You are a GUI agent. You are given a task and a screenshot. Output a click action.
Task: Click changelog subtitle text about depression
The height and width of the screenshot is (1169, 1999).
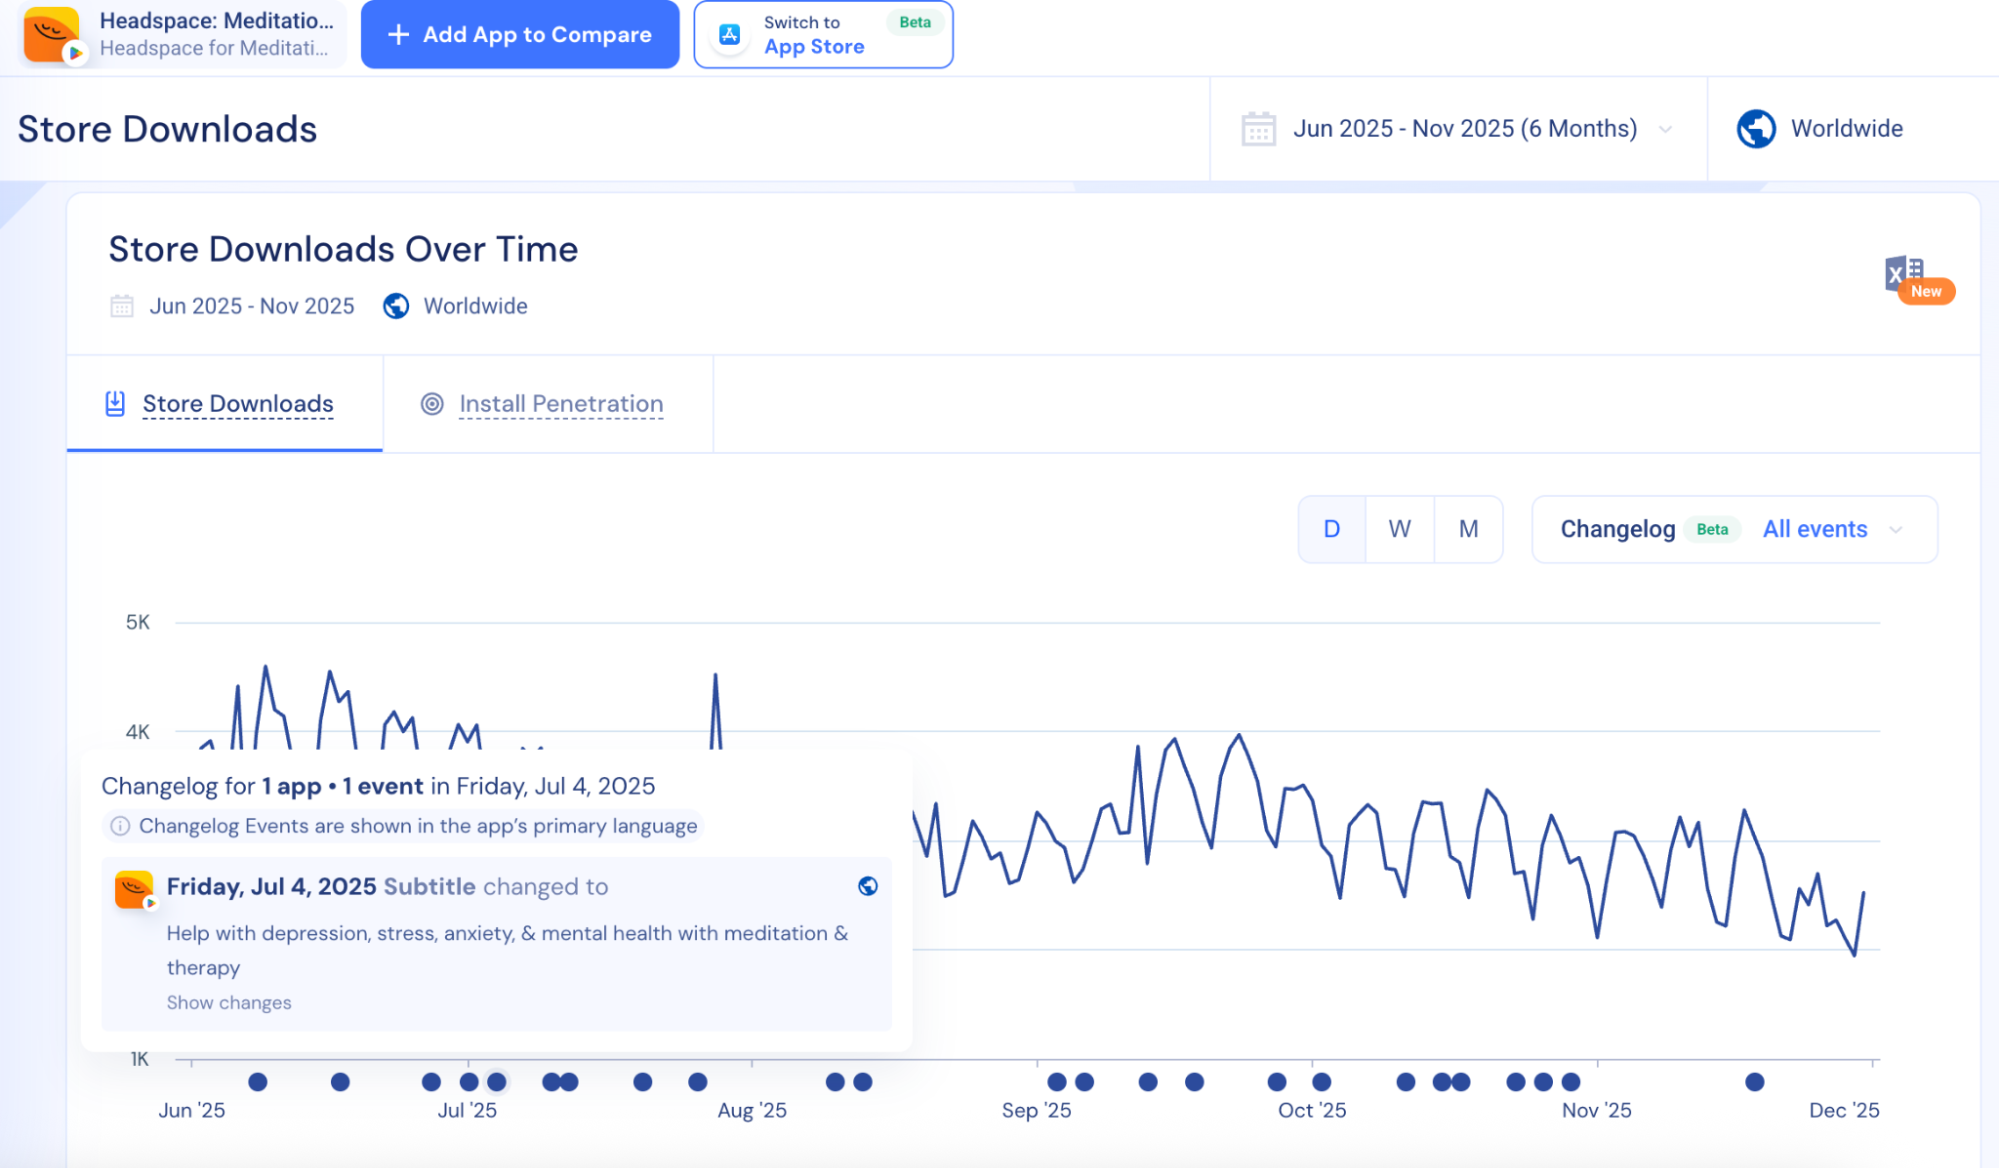pos(507,950)
